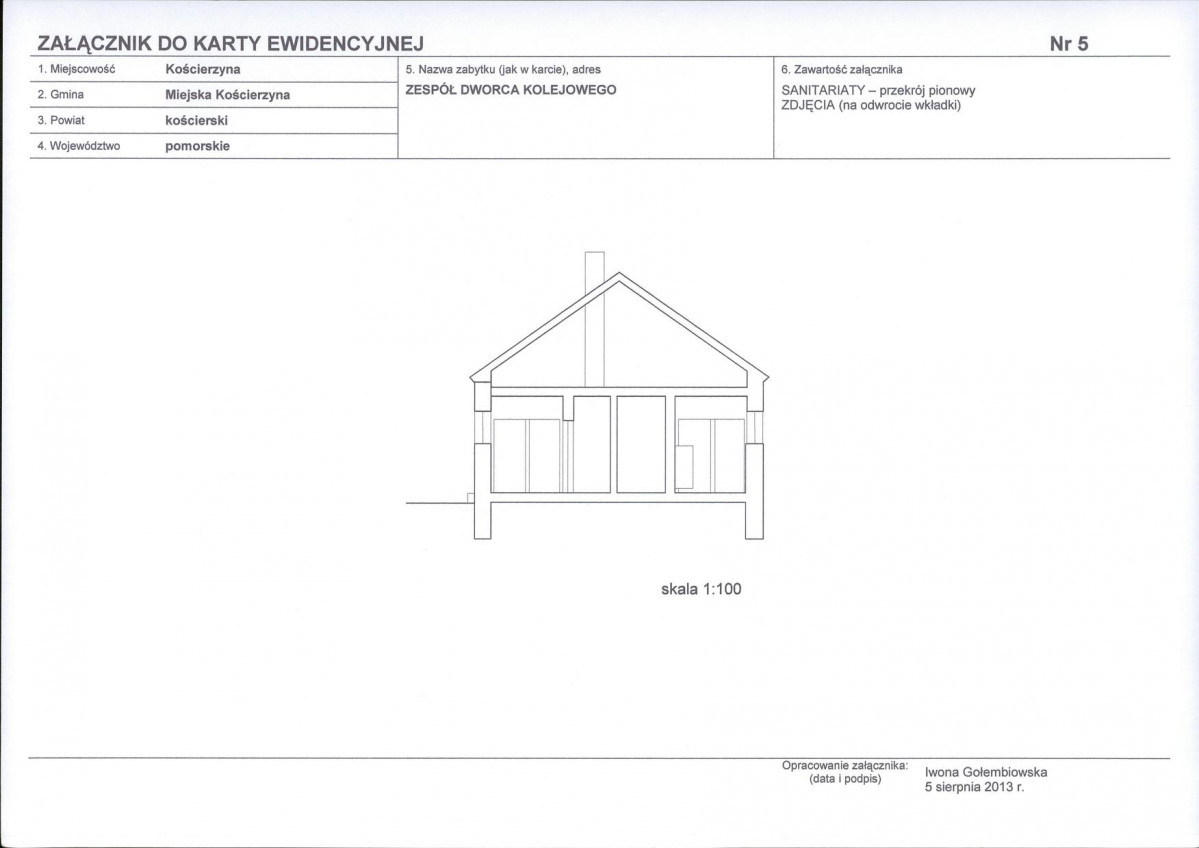The height and width of the screenshot is (848, 1199).
Task: Click the 'Miejska Kościerzyna' gmina value
Action: tap(227, 95)
